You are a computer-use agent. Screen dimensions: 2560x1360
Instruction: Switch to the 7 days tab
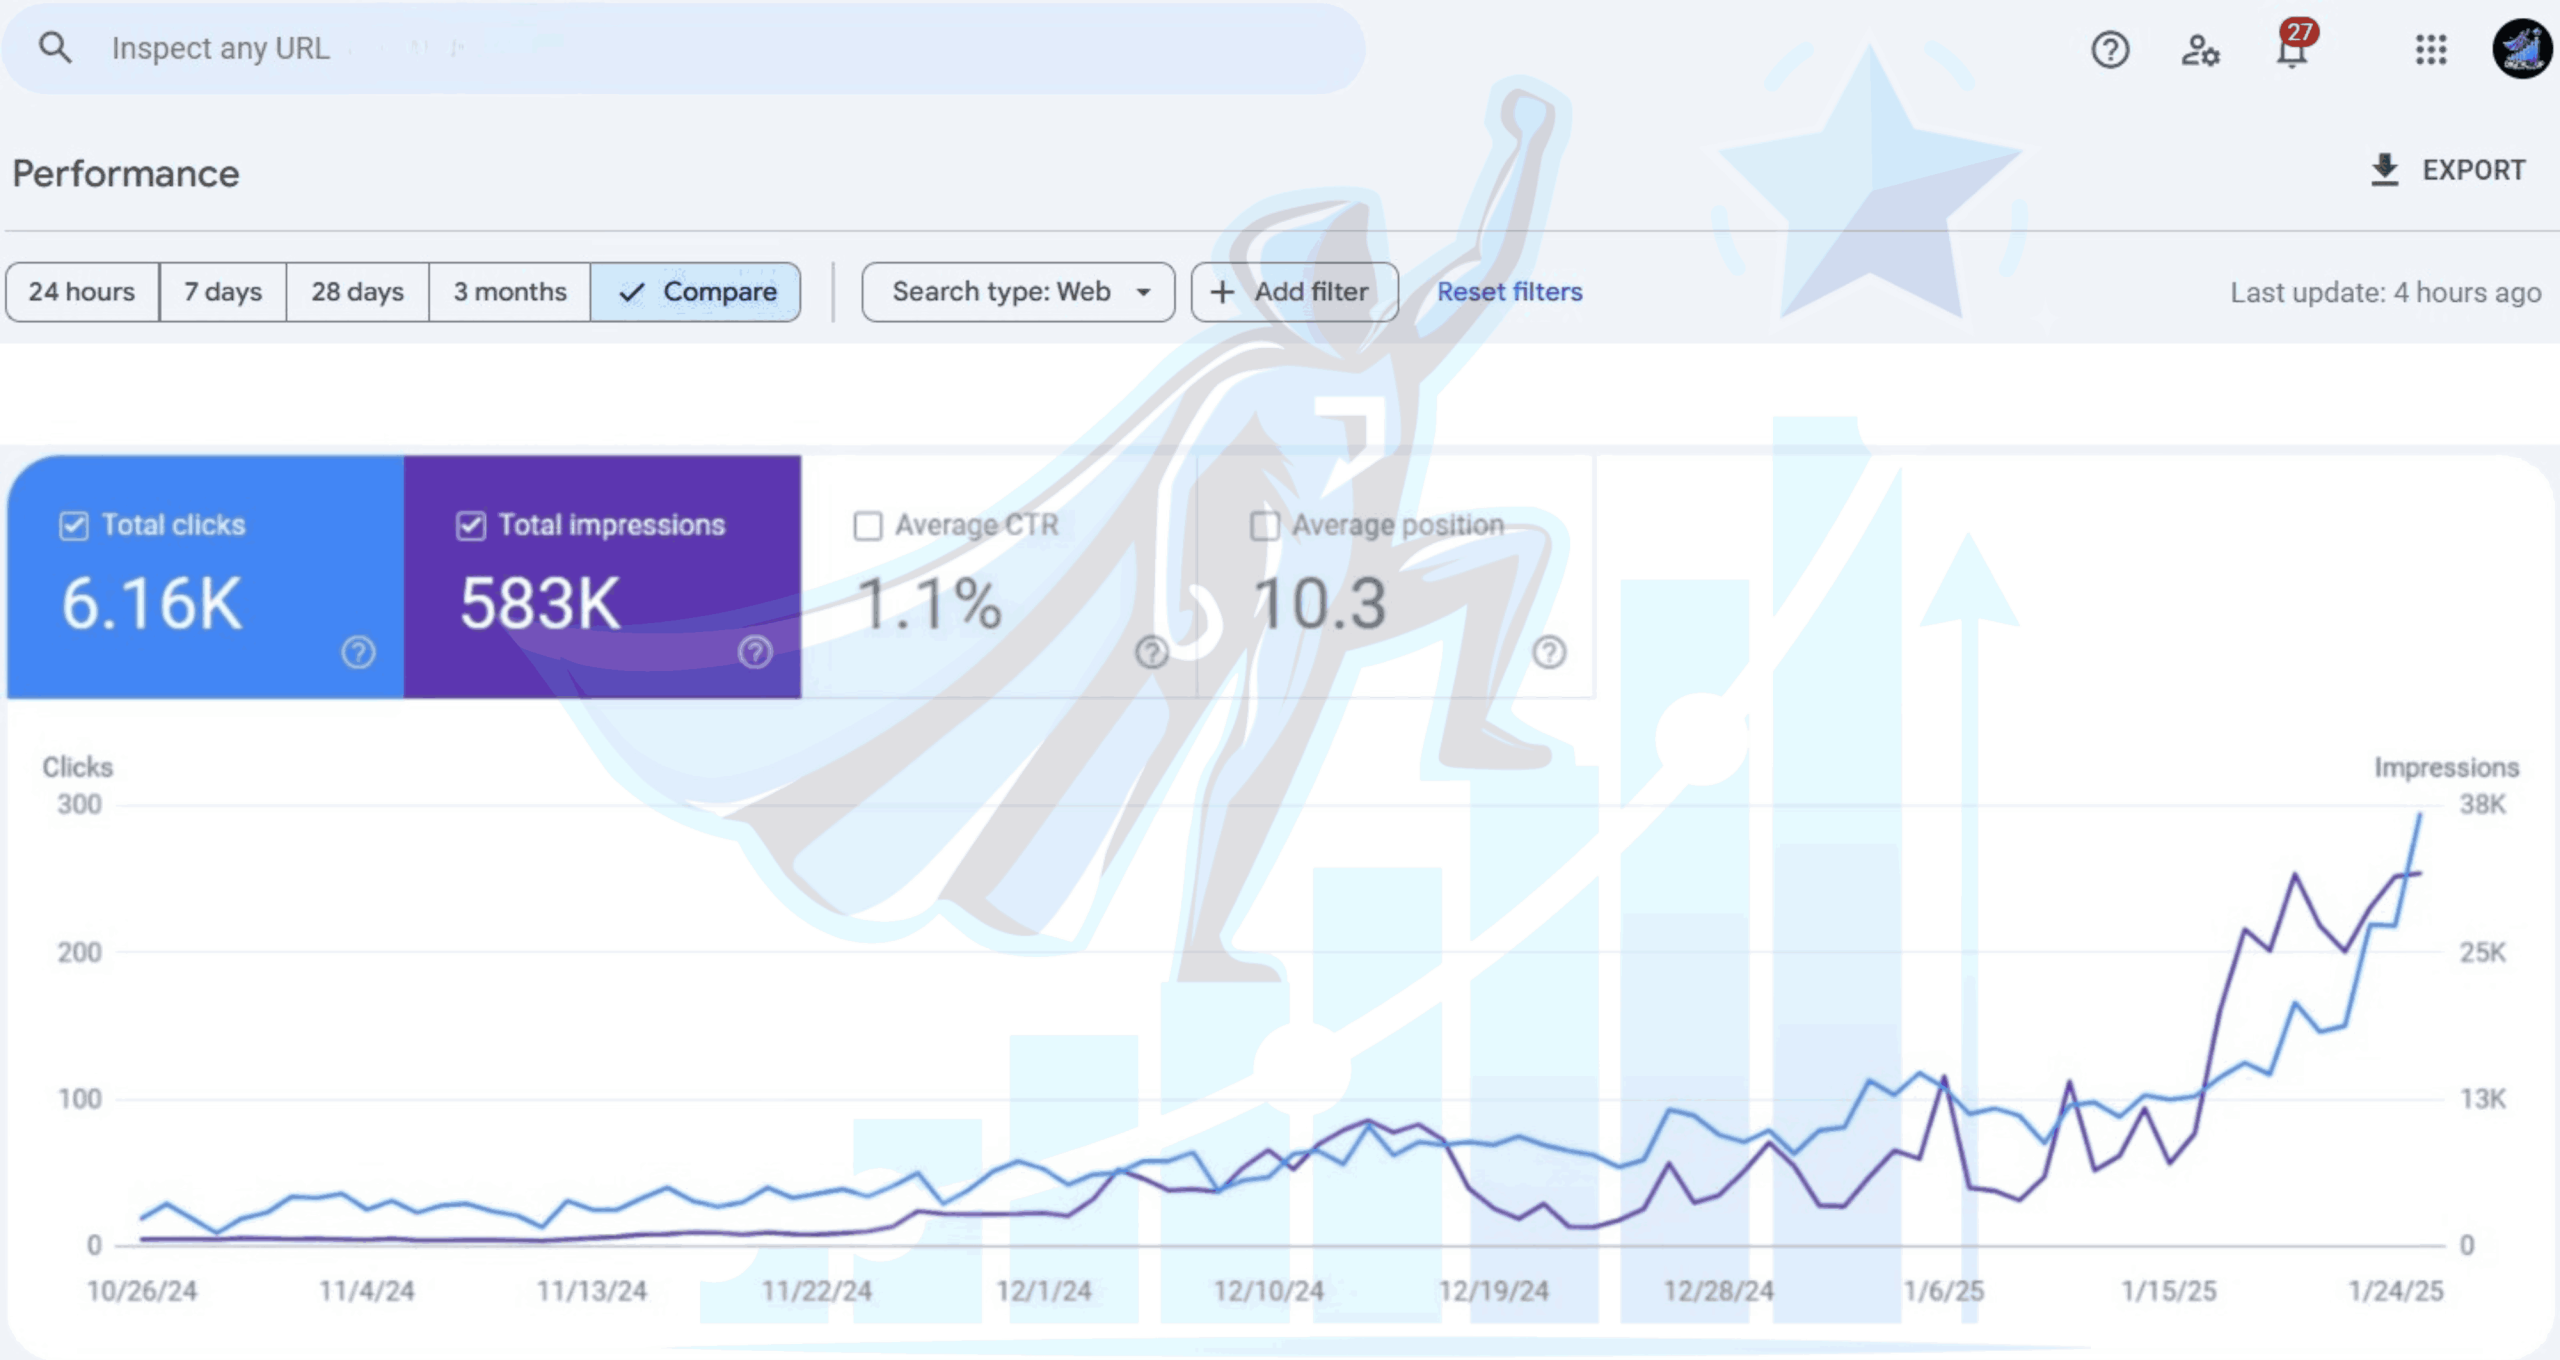(x=221, y=292)
